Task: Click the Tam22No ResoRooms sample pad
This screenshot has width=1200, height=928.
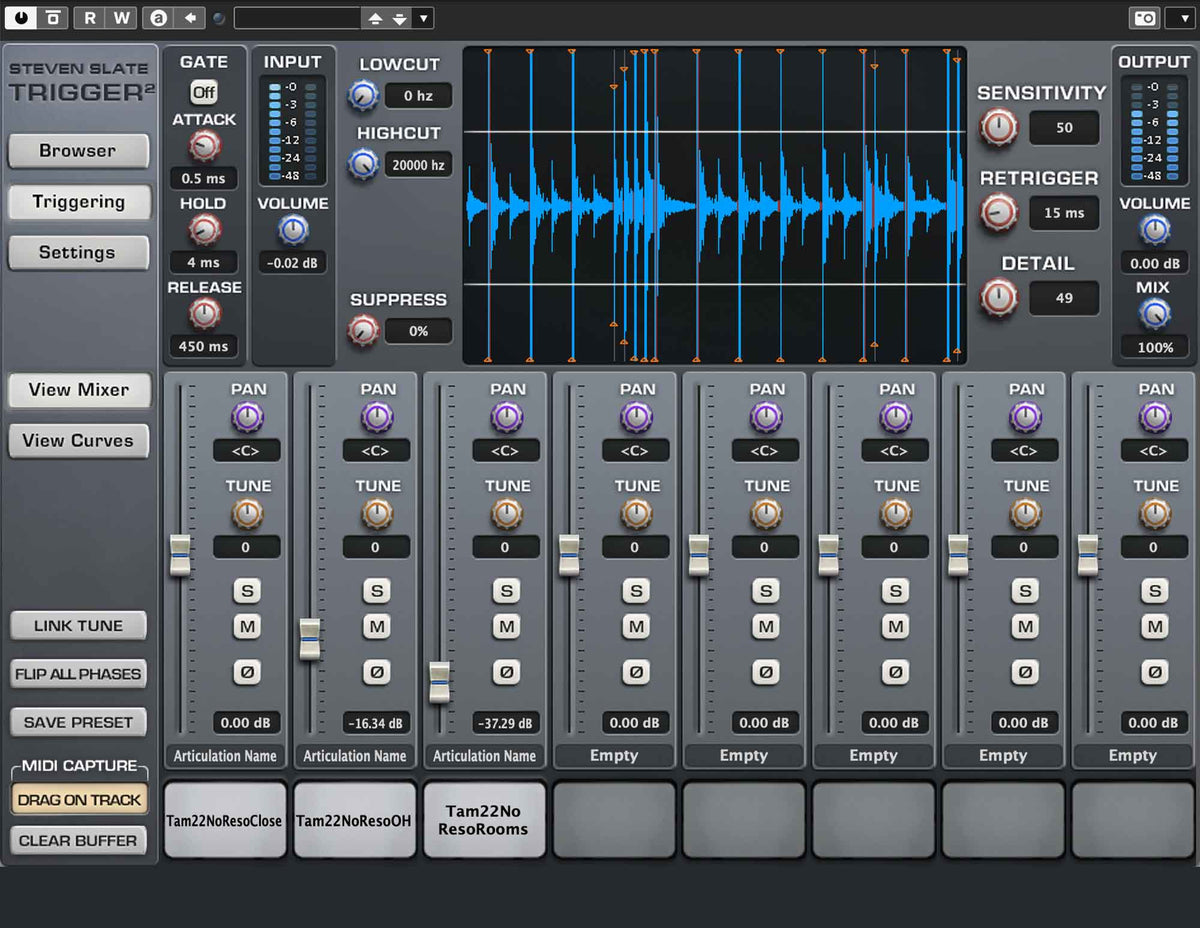Action: click(x=485, y=820)
